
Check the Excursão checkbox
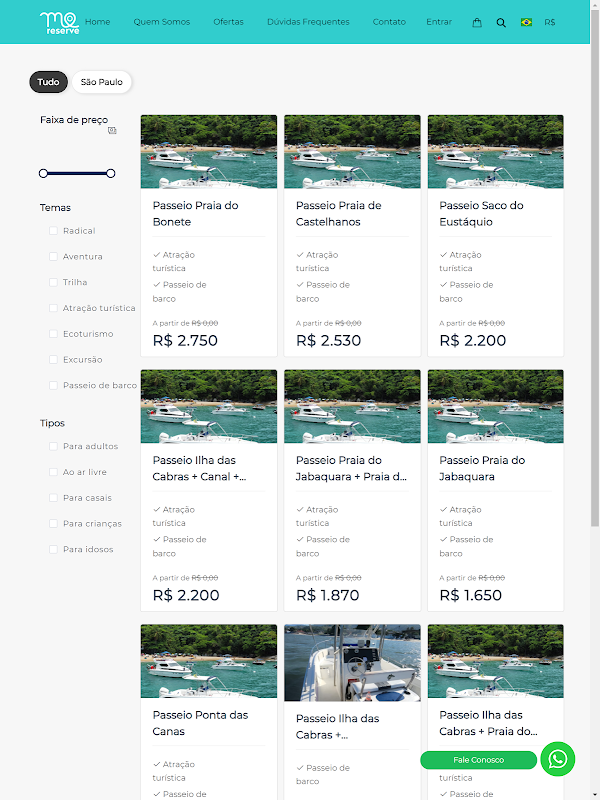click(53, 360)
